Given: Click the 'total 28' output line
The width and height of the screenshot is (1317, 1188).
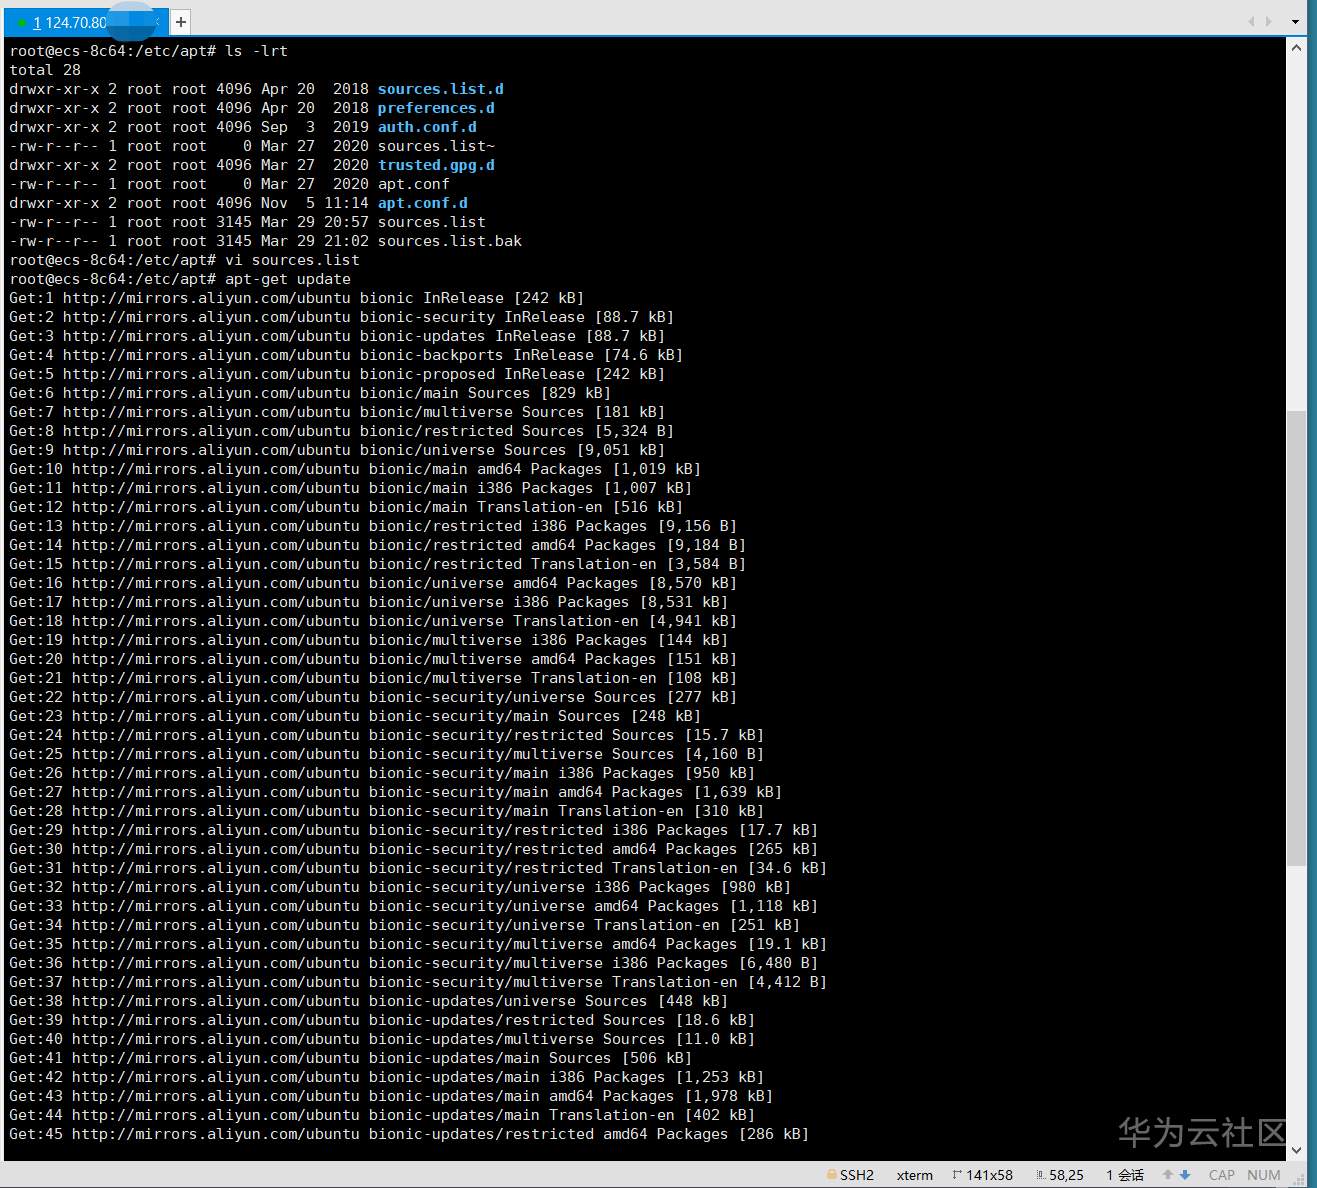Looking at the screenshot, I should coord(45,70).
